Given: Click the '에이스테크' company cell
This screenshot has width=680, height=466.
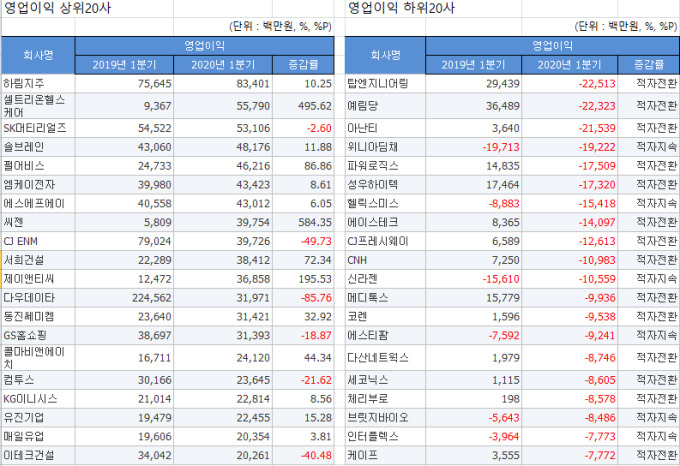Looking at the screenshot, I should point(385,222).
